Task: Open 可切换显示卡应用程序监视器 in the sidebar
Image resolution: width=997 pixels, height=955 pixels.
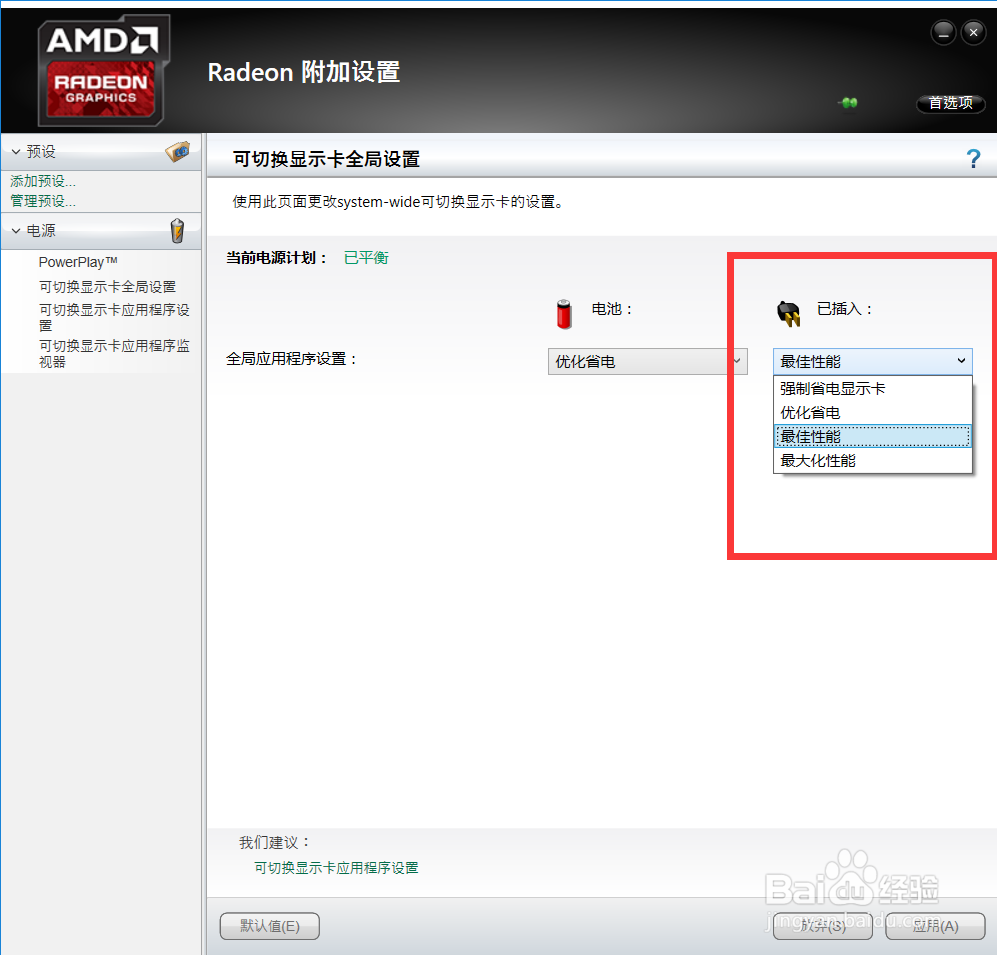Action: coord(114,353)
